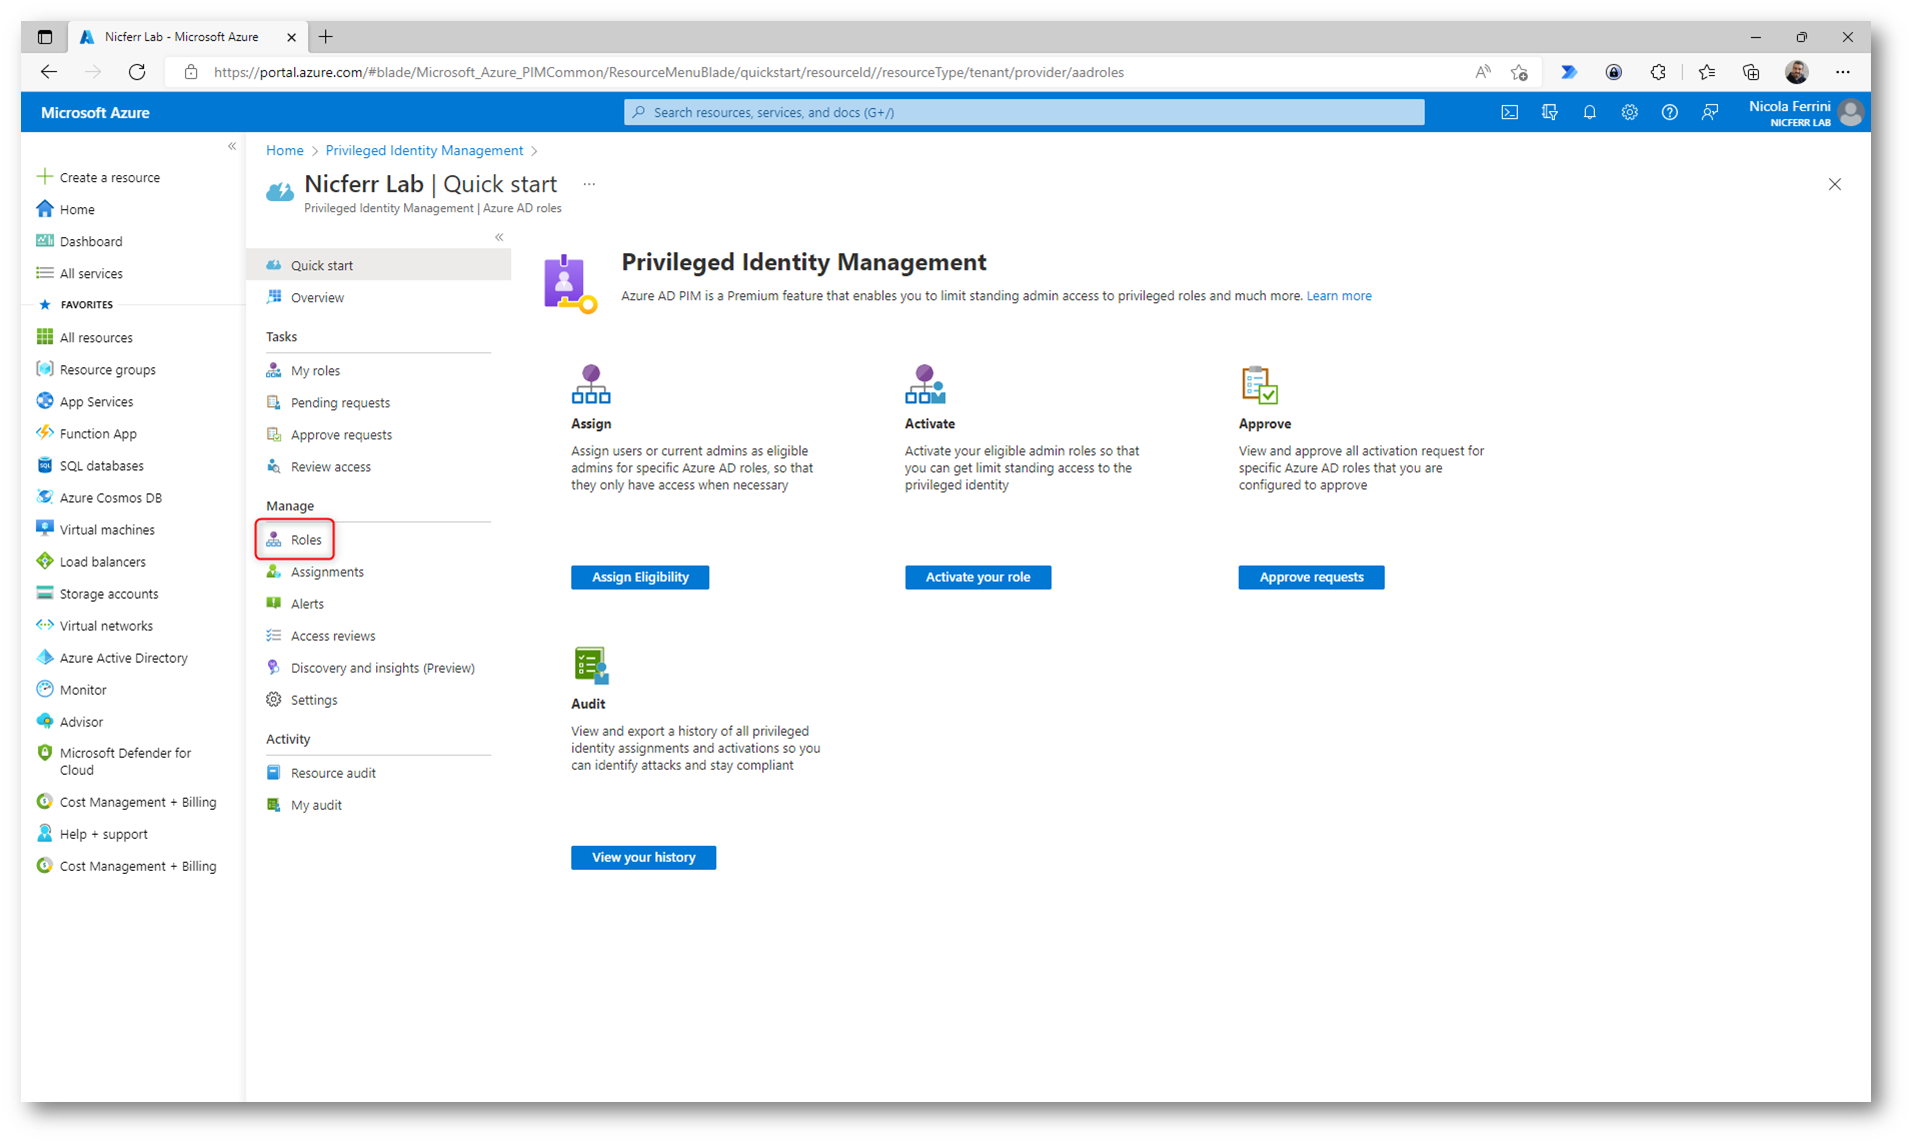
Task: Click the Azure Cosmos DB icon
Action: (x=44, y=497)
